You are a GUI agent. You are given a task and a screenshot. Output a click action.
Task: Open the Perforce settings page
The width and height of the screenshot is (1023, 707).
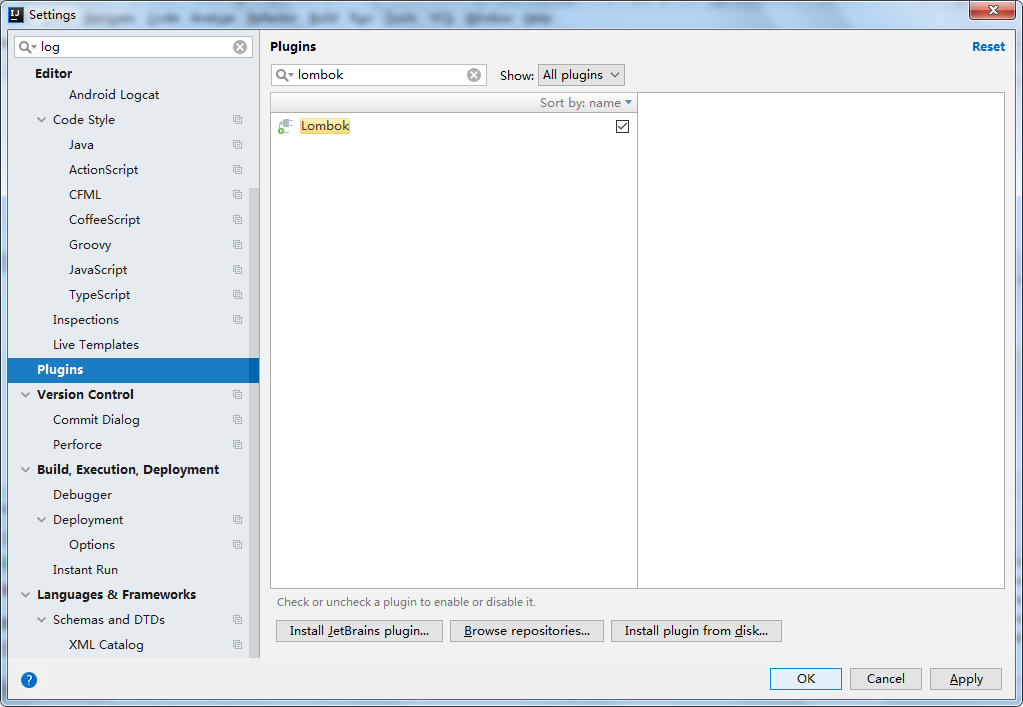[78, 445]
